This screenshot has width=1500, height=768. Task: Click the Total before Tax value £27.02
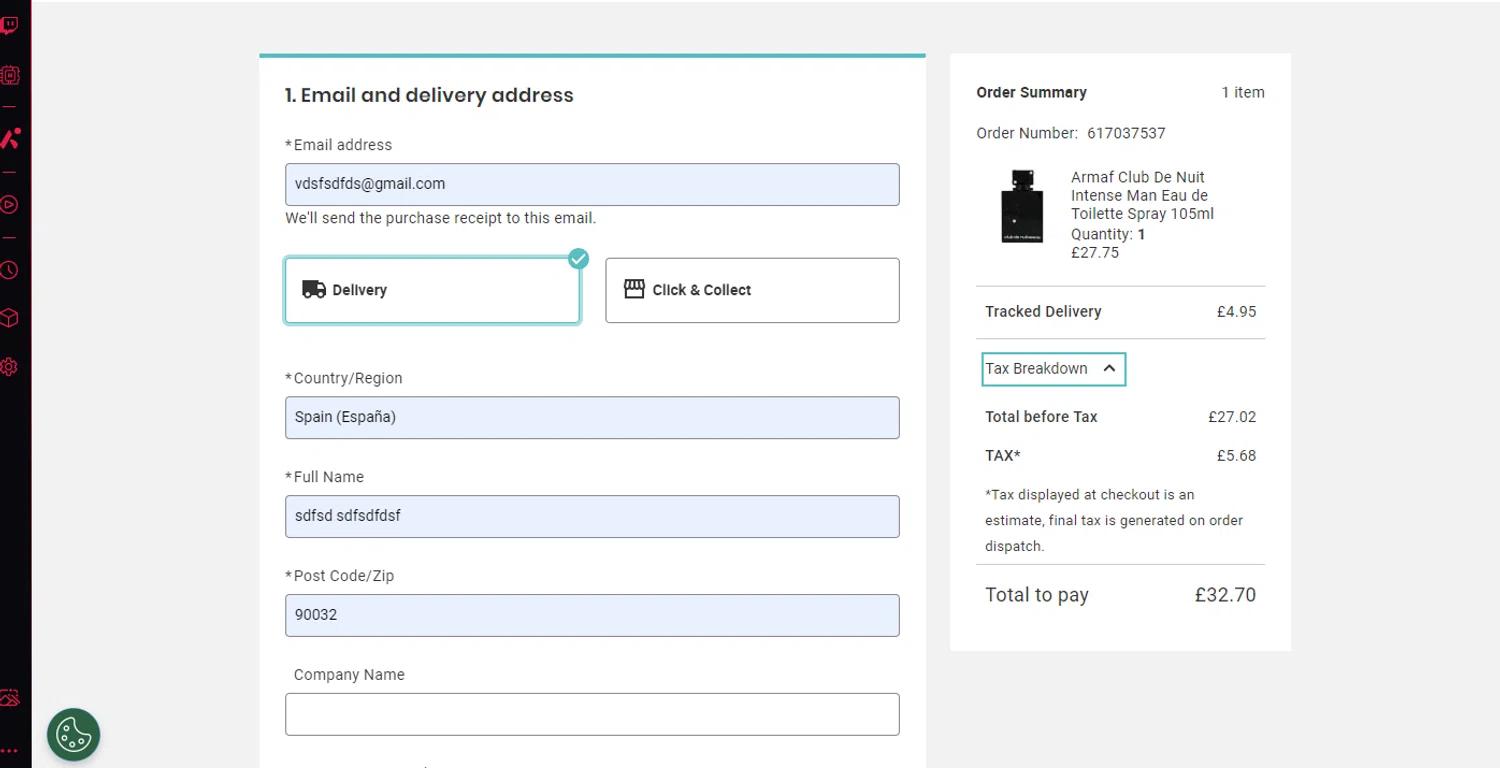click(x=1232, y=417)
